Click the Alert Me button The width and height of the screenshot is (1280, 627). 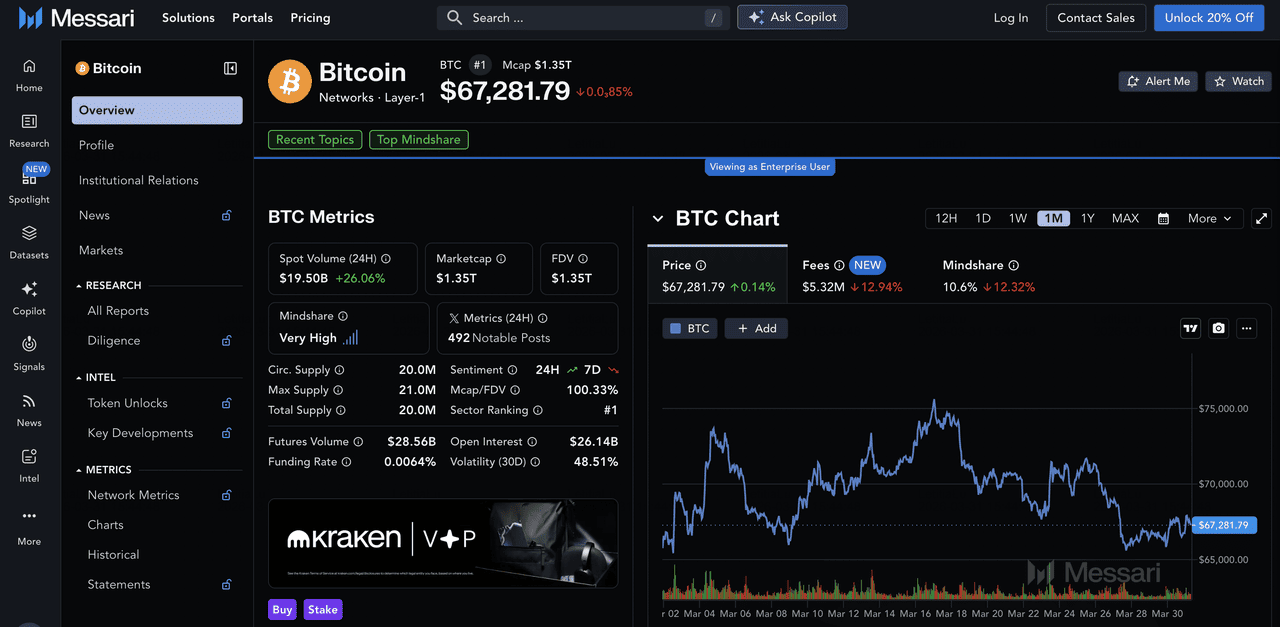[x=1158, y=81]
